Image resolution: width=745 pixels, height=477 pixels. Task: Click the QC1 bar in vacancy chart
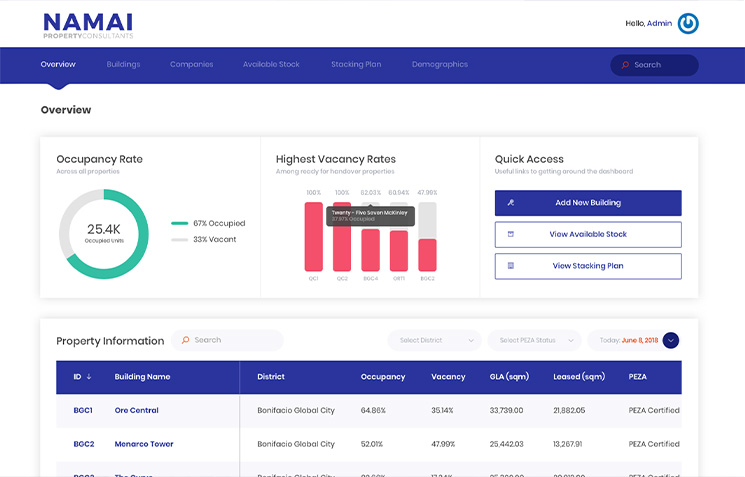tap(314, 237)
